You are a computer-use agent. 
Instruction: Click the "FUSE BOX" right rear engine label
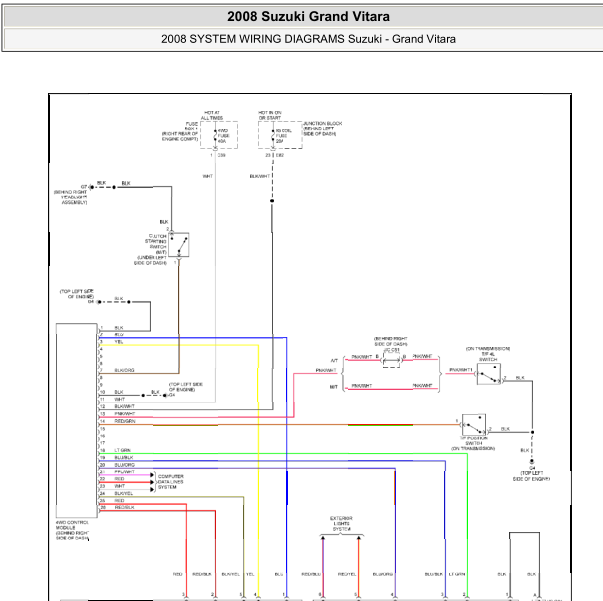coord(180,131)
